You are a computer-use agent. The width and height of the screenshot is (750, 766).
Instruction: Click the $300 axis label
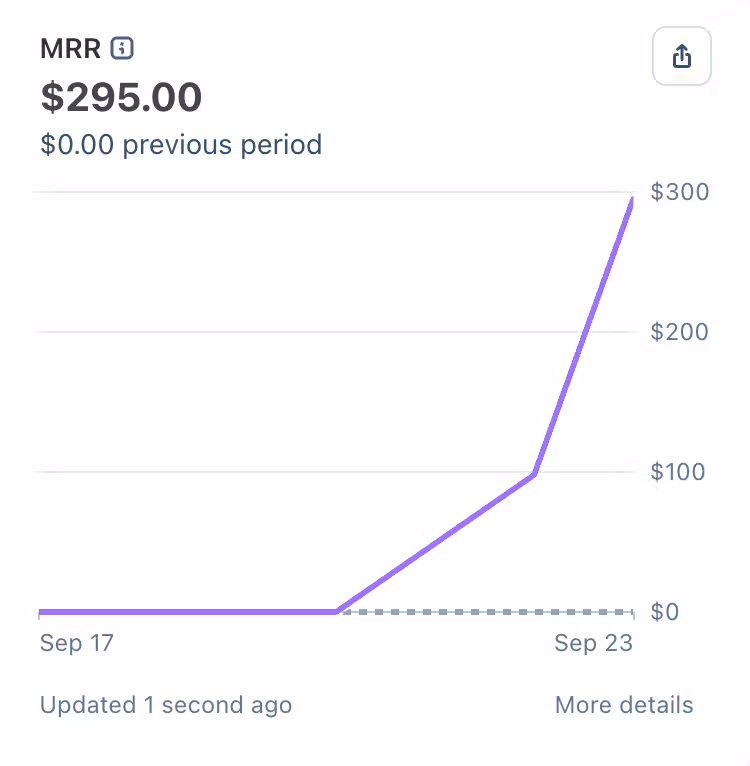[680, 192]
